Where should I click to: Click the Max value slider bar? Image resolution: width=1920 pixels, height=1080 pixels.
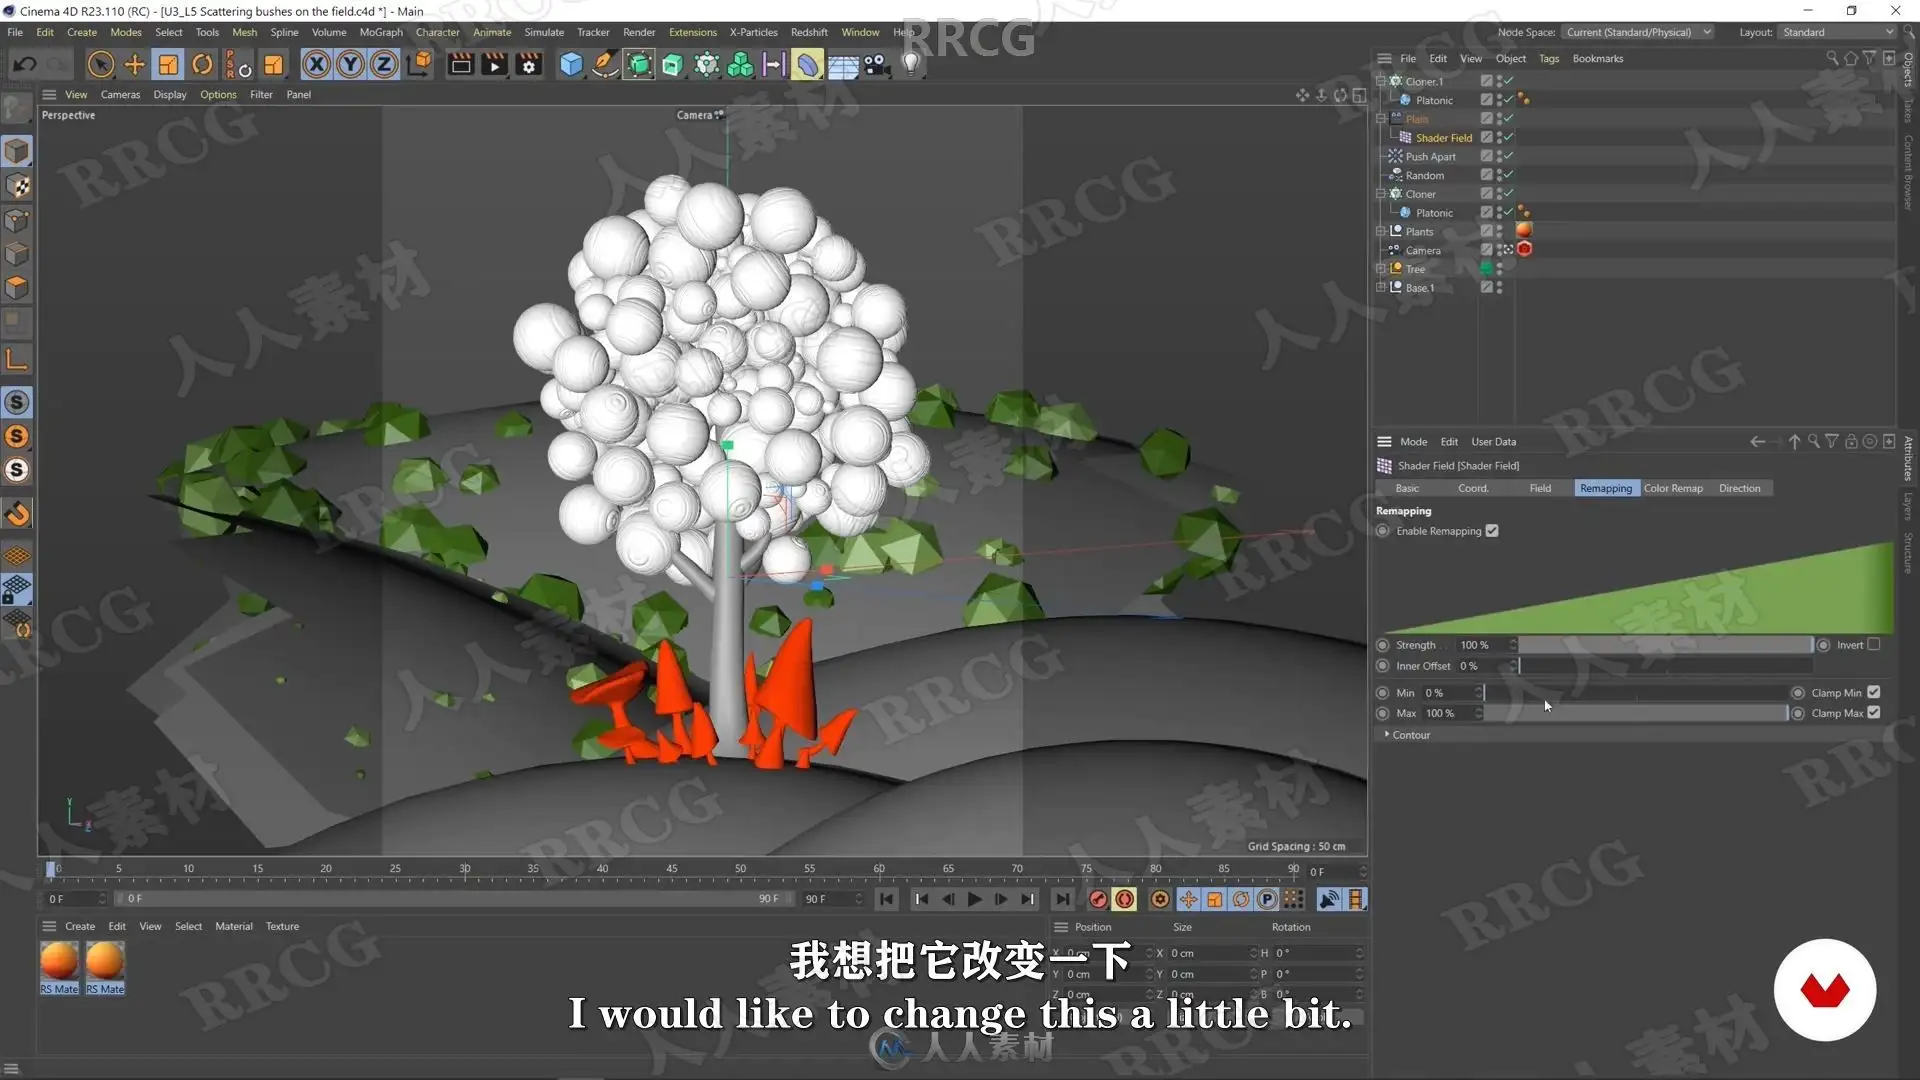(1636, 713)
